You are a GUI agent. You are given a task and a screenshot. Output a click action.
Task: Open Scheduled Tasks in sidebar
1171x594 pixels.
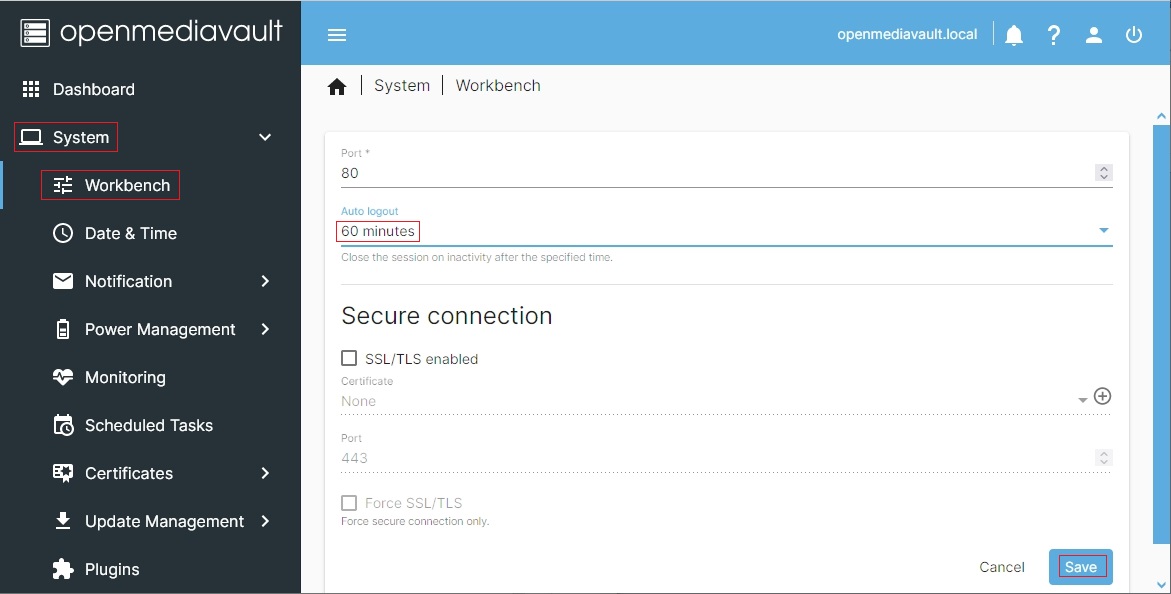(x=148, y=425)
